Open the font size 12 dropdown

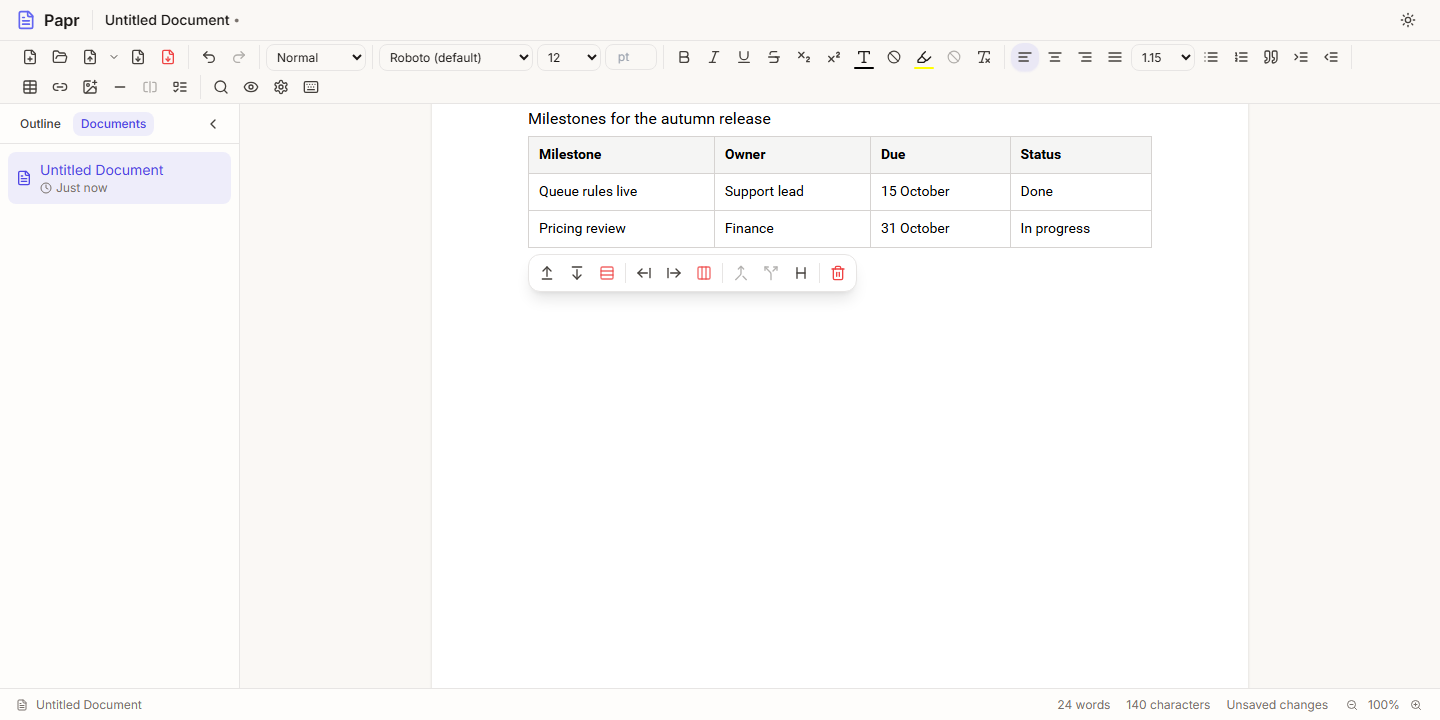click(x=569, y=57)
